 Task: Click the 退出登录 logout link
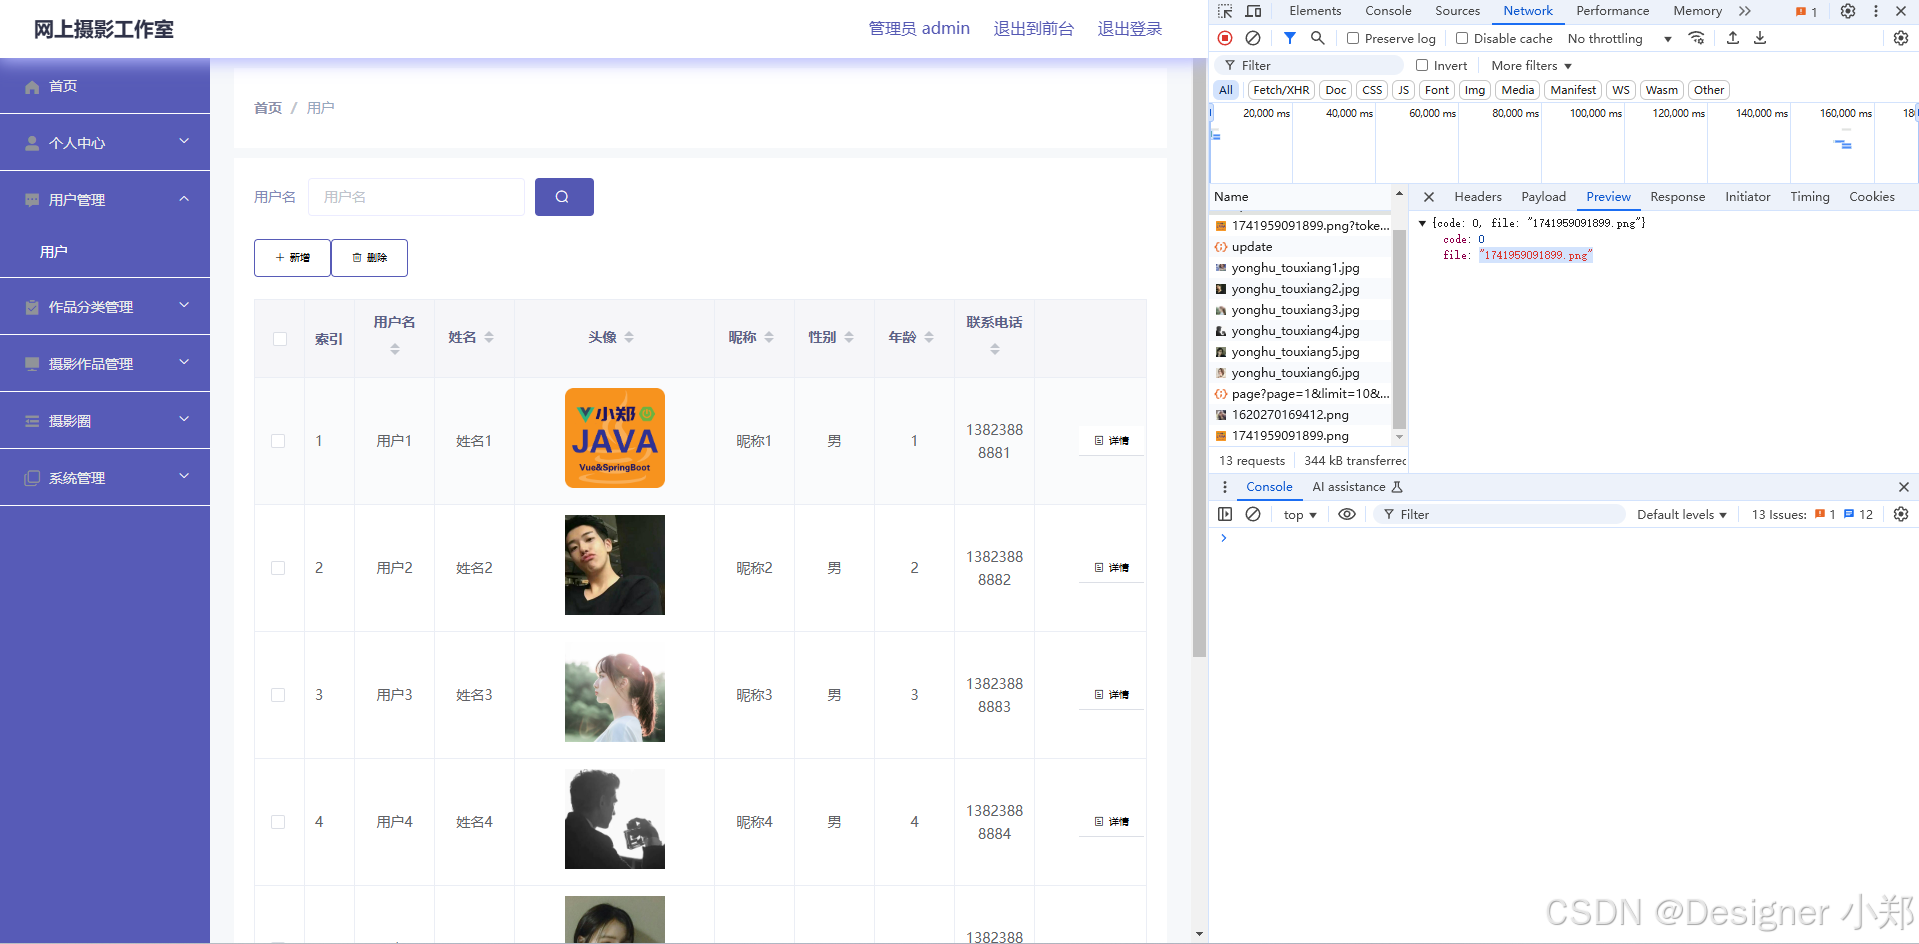pyautogui.click(x=1130, y=28)
